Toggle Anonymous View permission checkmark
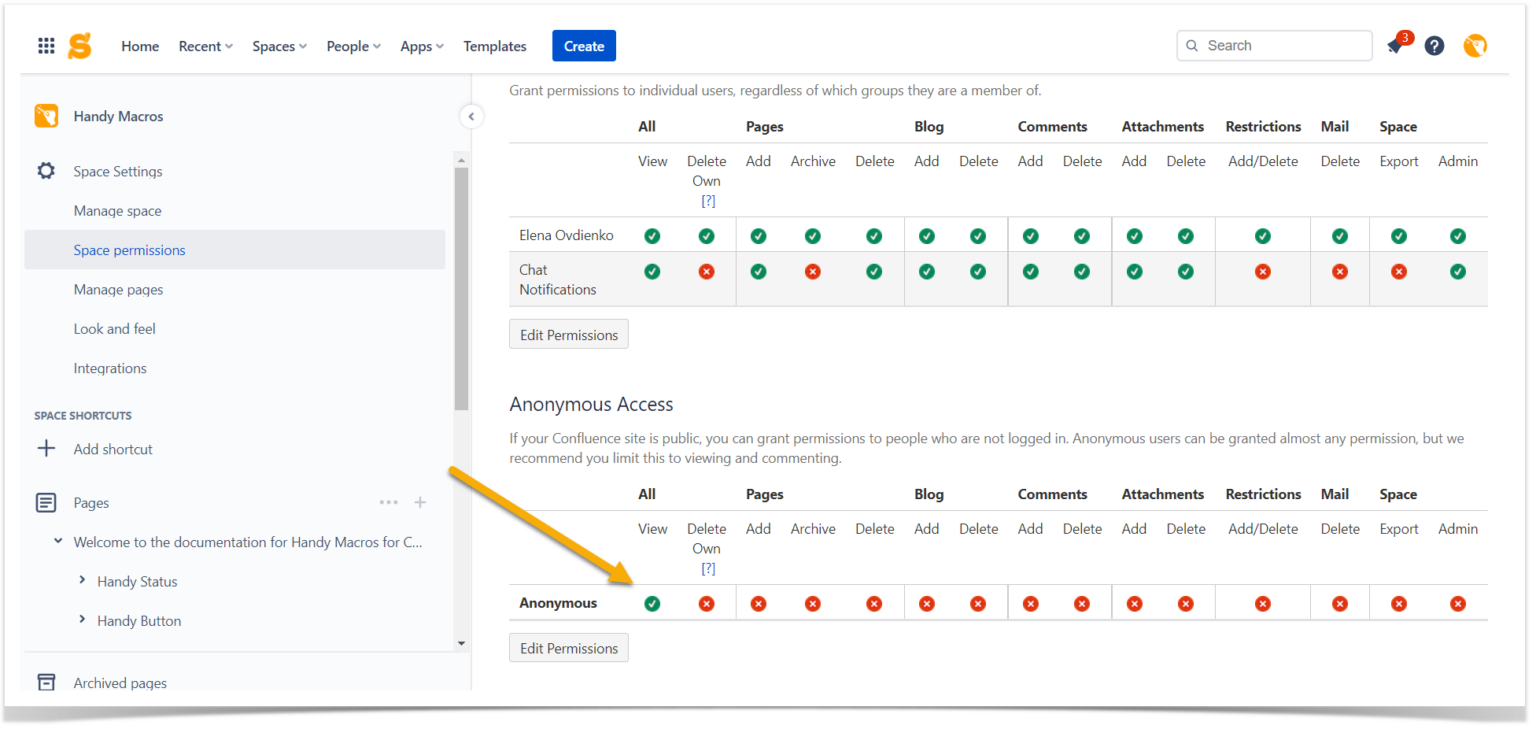The image size is (1536, 729). (652, 603)
